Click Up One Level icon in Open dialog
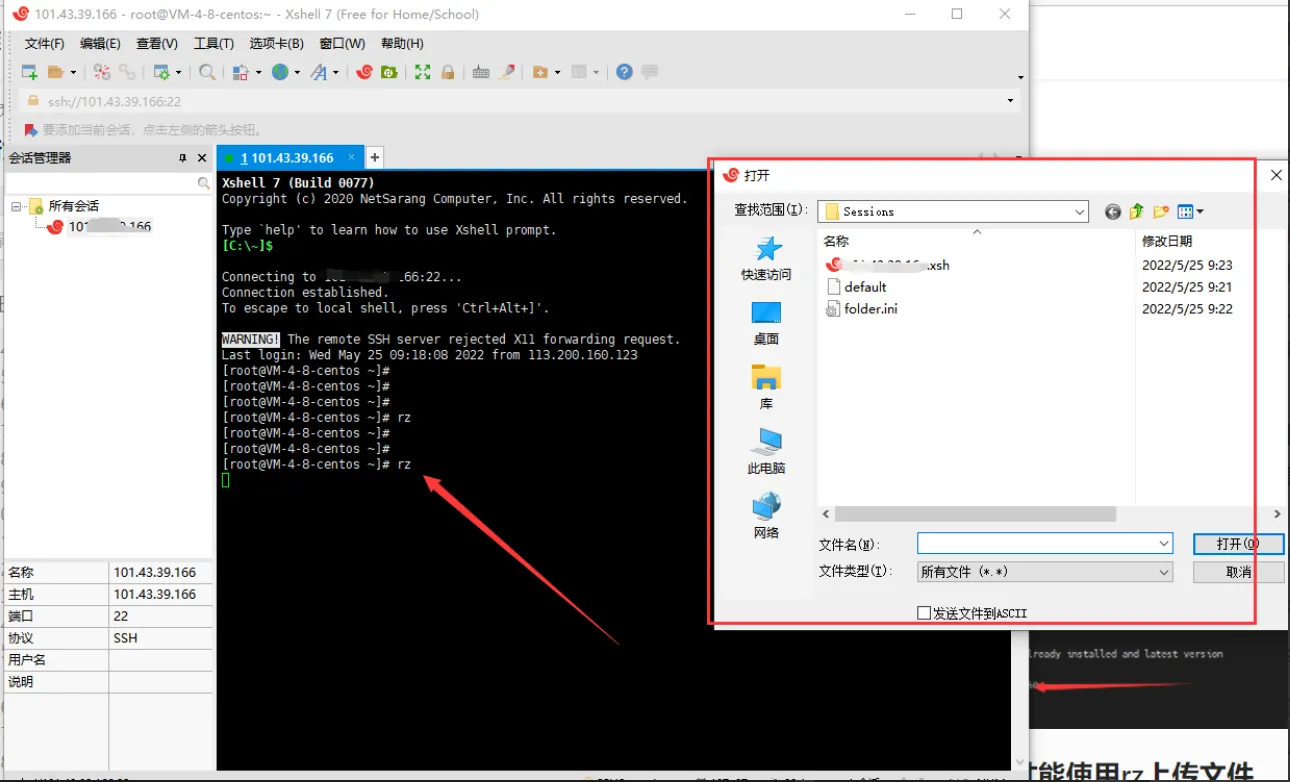Viewport: 1290px width, 782px height. tap(1137, 211)
